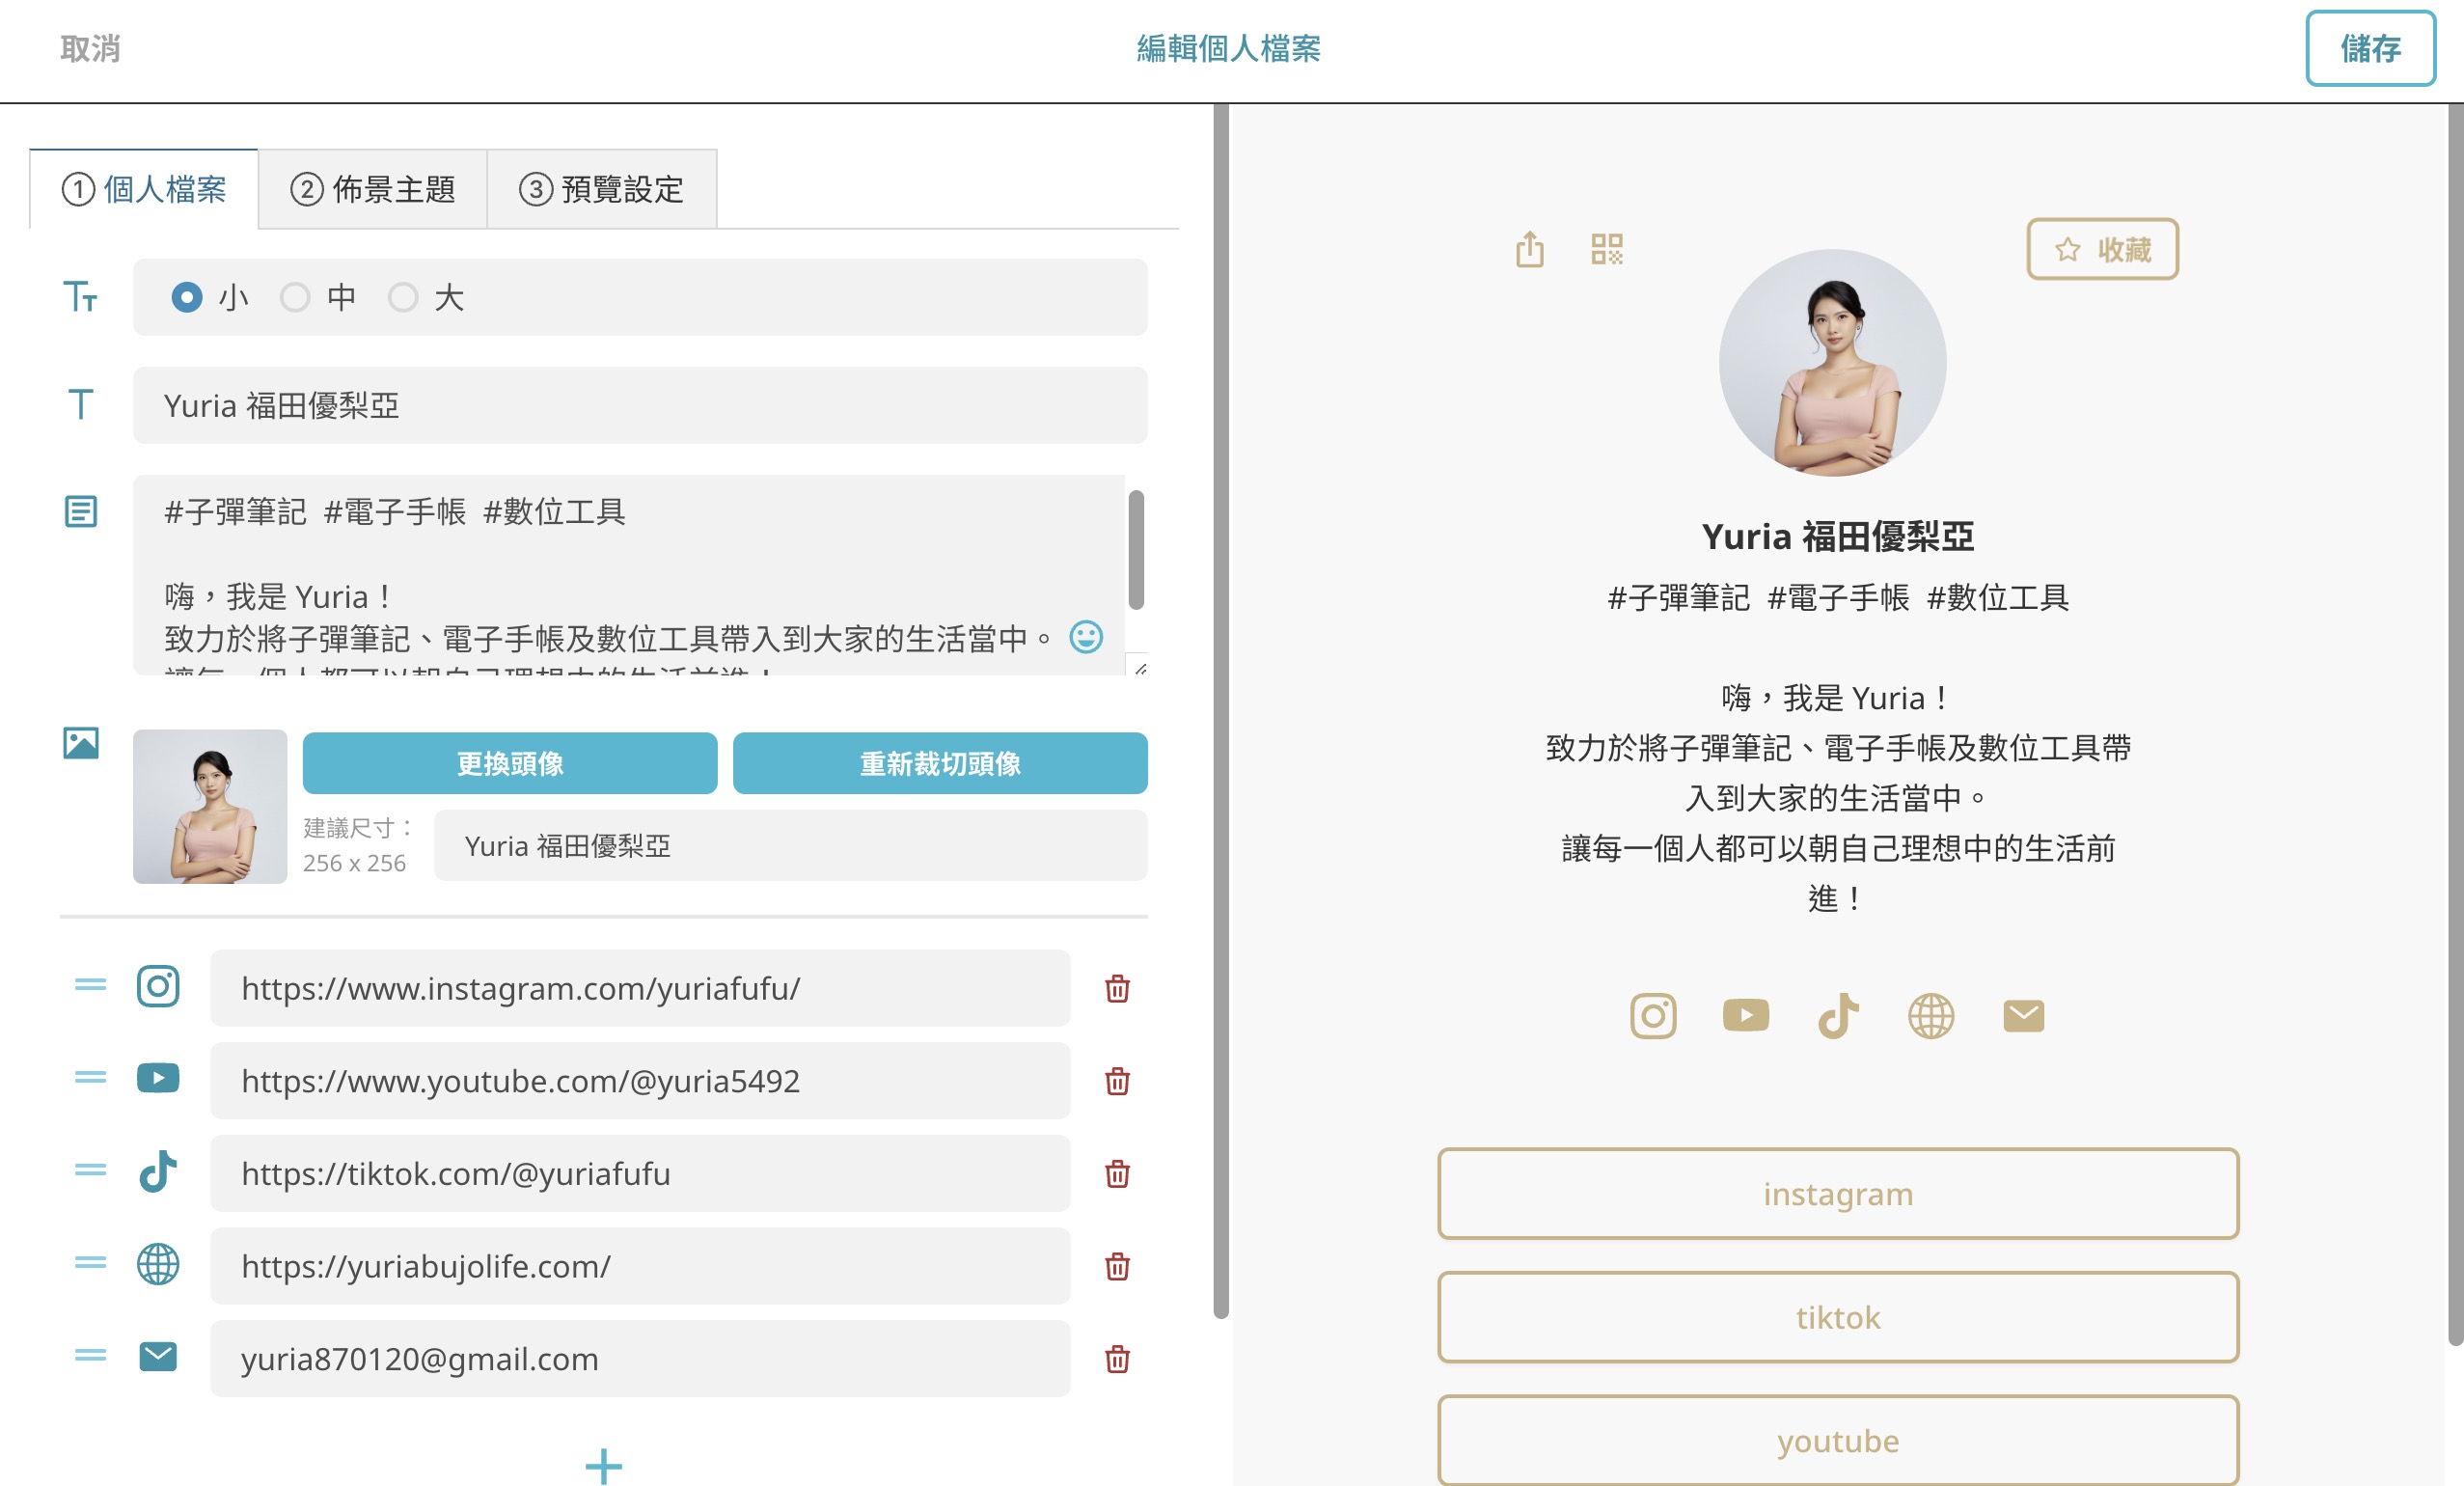Screen dimensions: 2464x1486
Task: Click the name field with Yuria 福田優梨亞
Action: [640, 405]
